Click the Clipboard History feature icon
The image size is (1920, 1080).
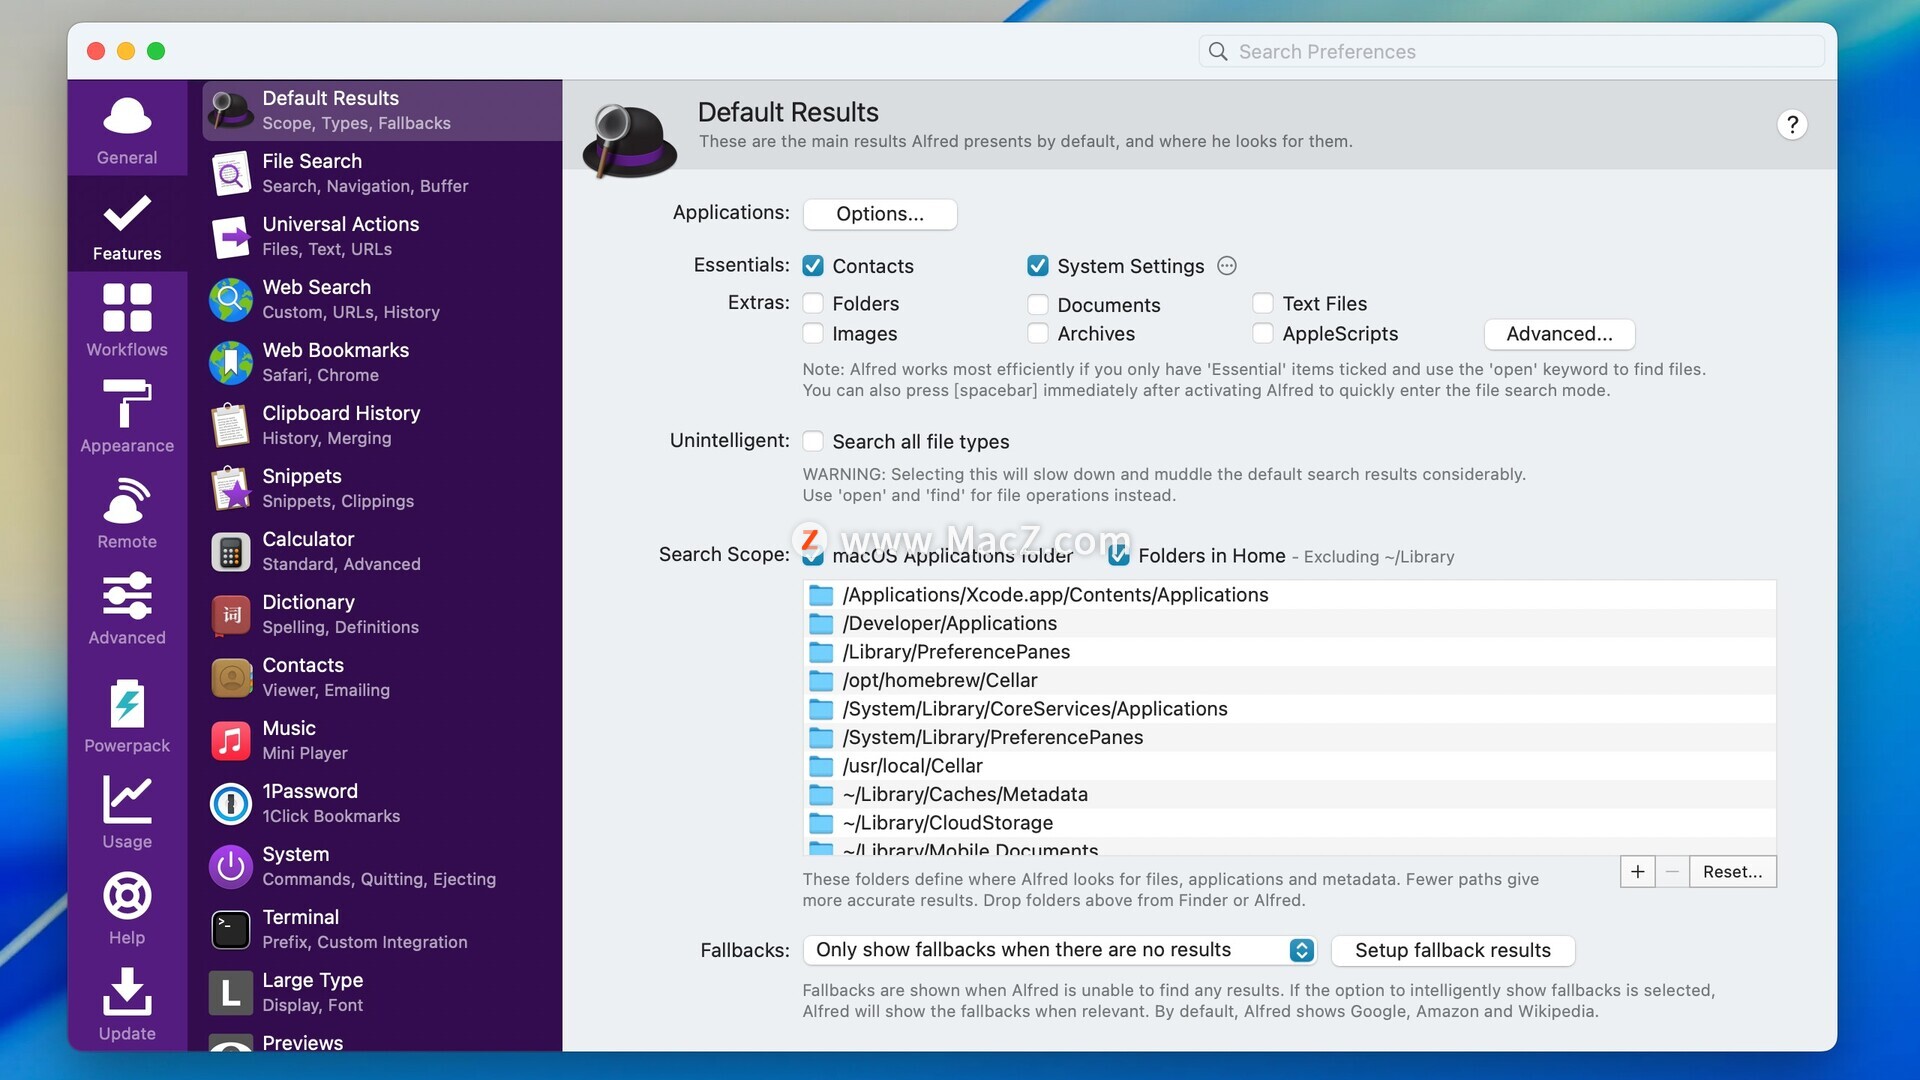(231, 425)
